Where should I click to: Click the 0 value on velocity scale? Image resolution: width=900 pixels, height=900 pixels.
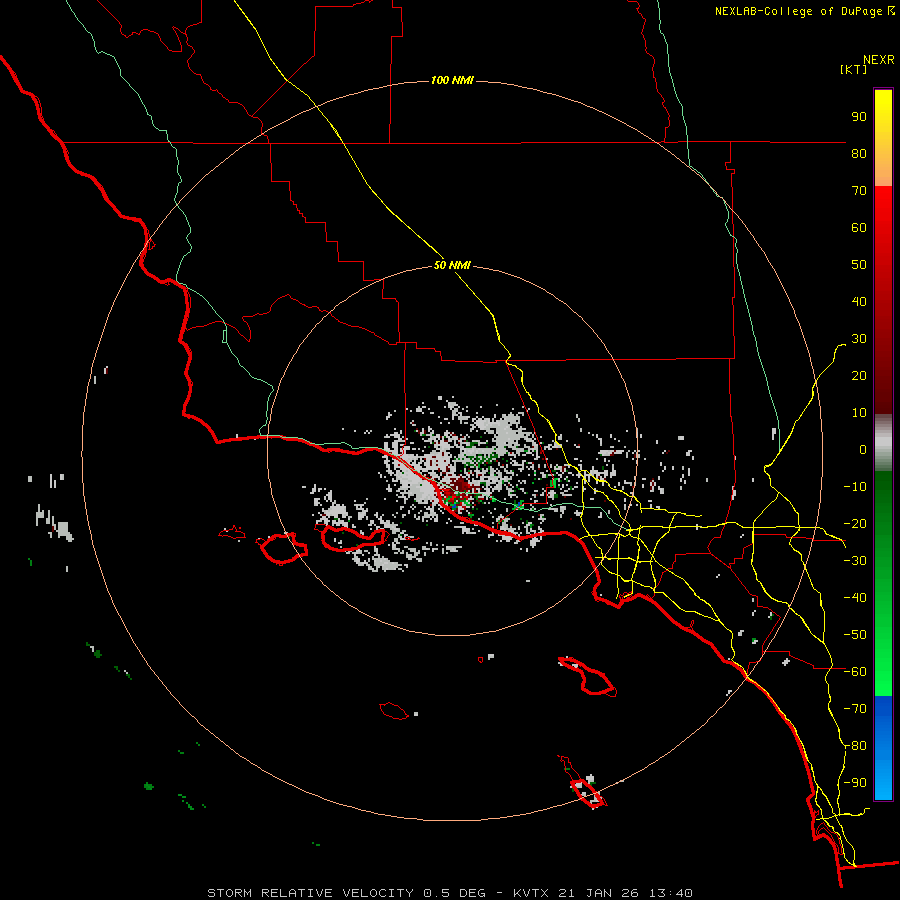pos(863,449)
